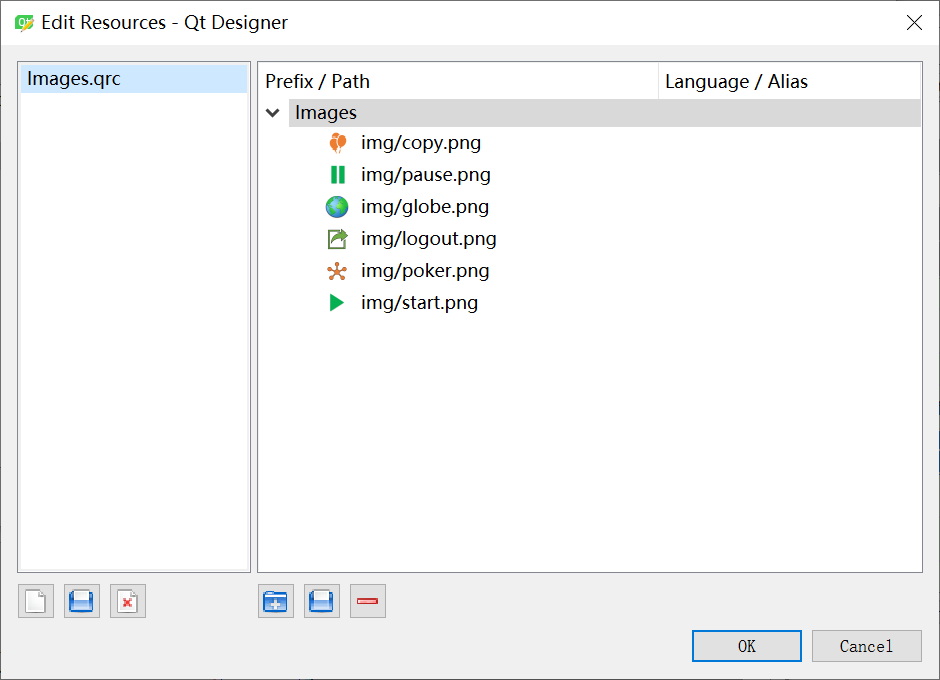The height and width of the screenshot is (680, 940).
Task: Select the img/globe.png entry
Action: [x=424, y=207]
